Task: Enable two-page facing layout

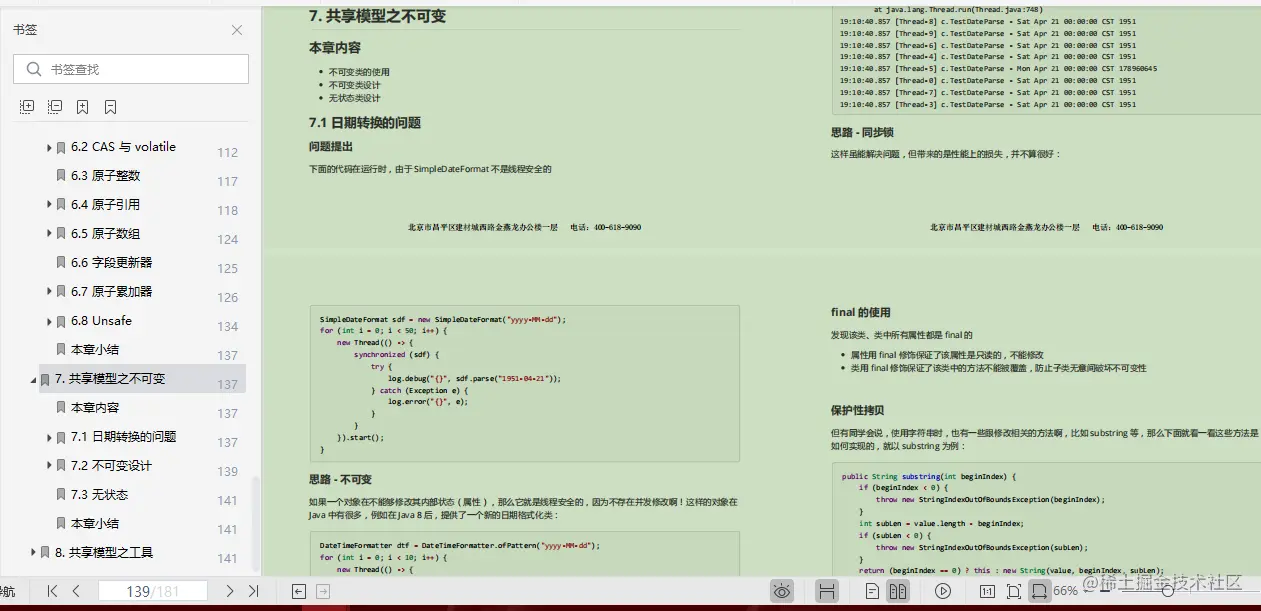Action: 897,590
